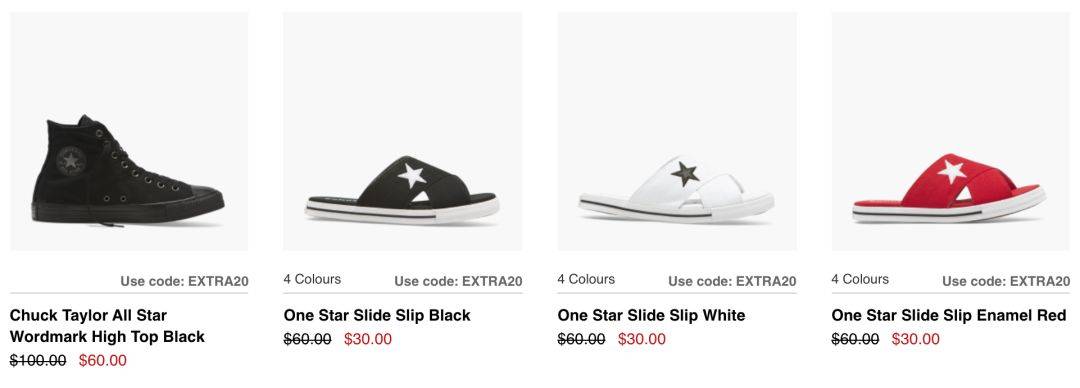Open One Star Slide Slip Enamel Red title
1080x388 pixels.
pos(948,316)
